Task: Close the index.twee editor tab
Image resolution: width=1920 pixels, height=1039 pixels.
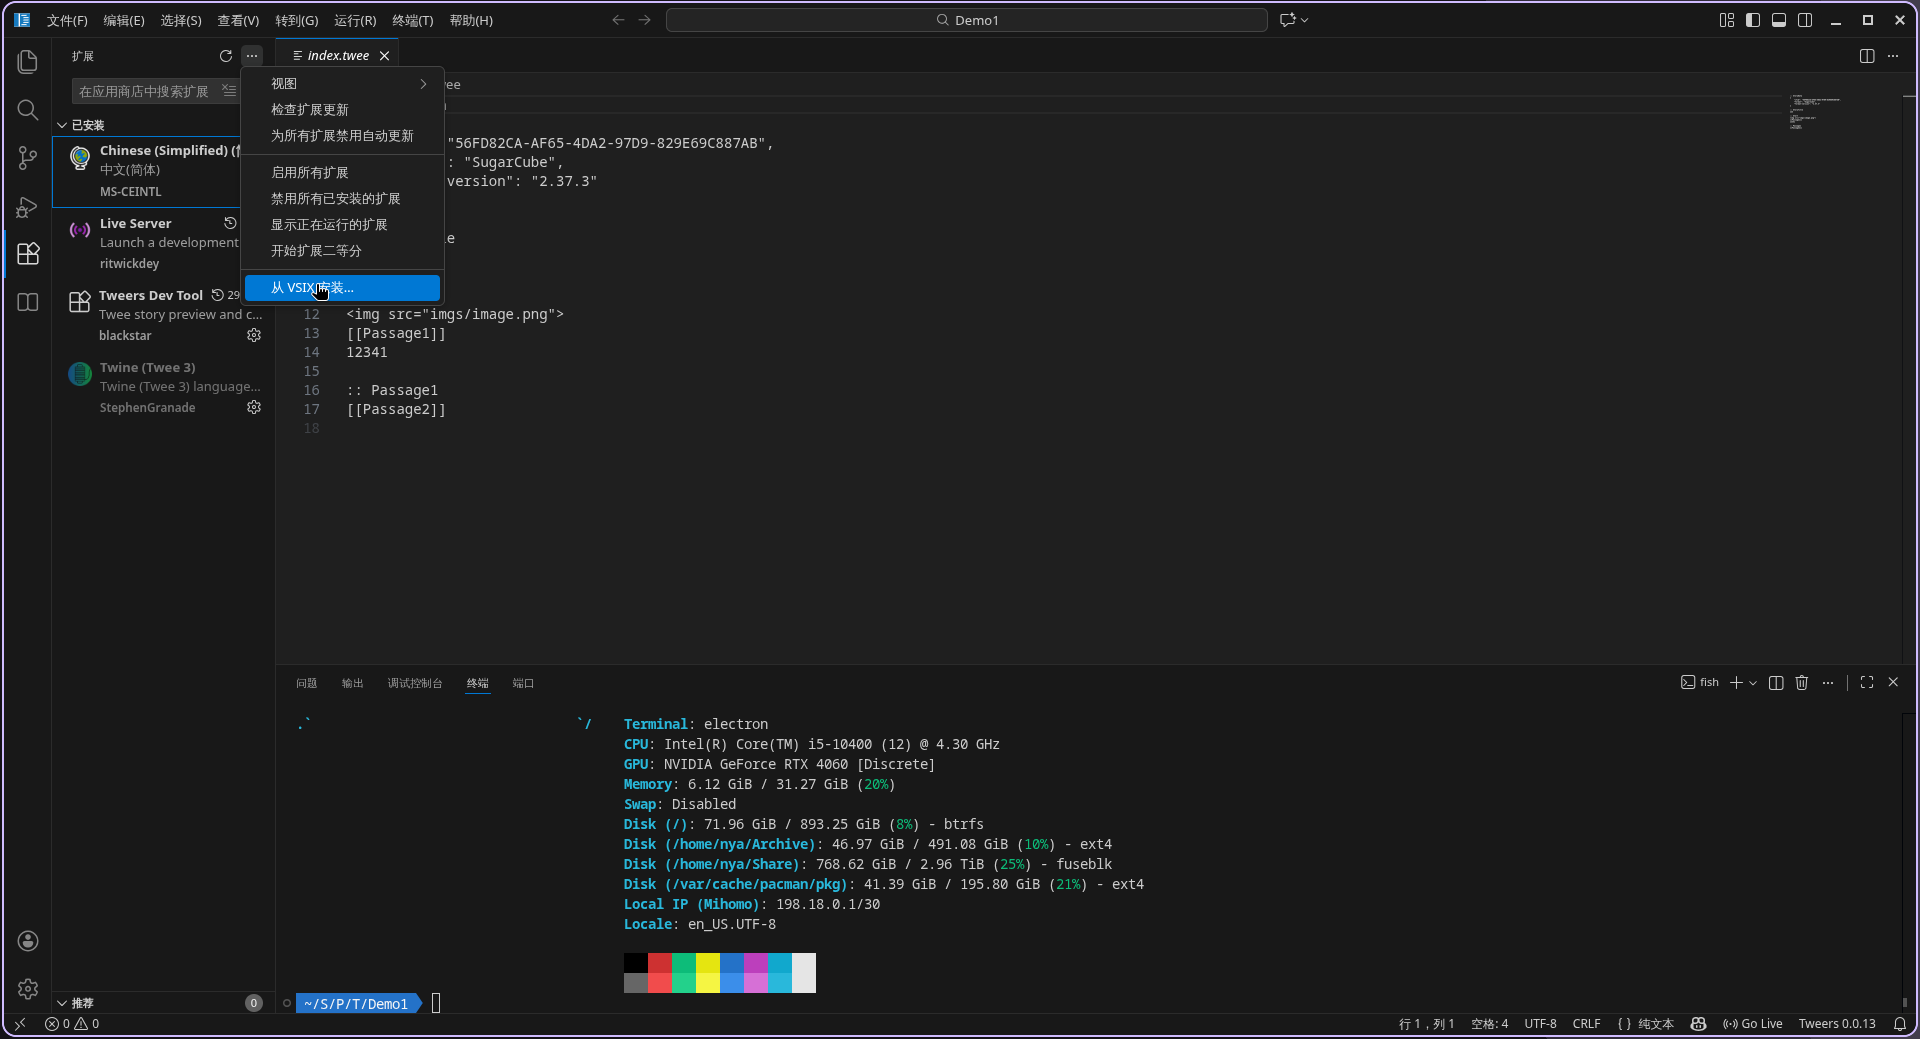Action: point(384,56)
